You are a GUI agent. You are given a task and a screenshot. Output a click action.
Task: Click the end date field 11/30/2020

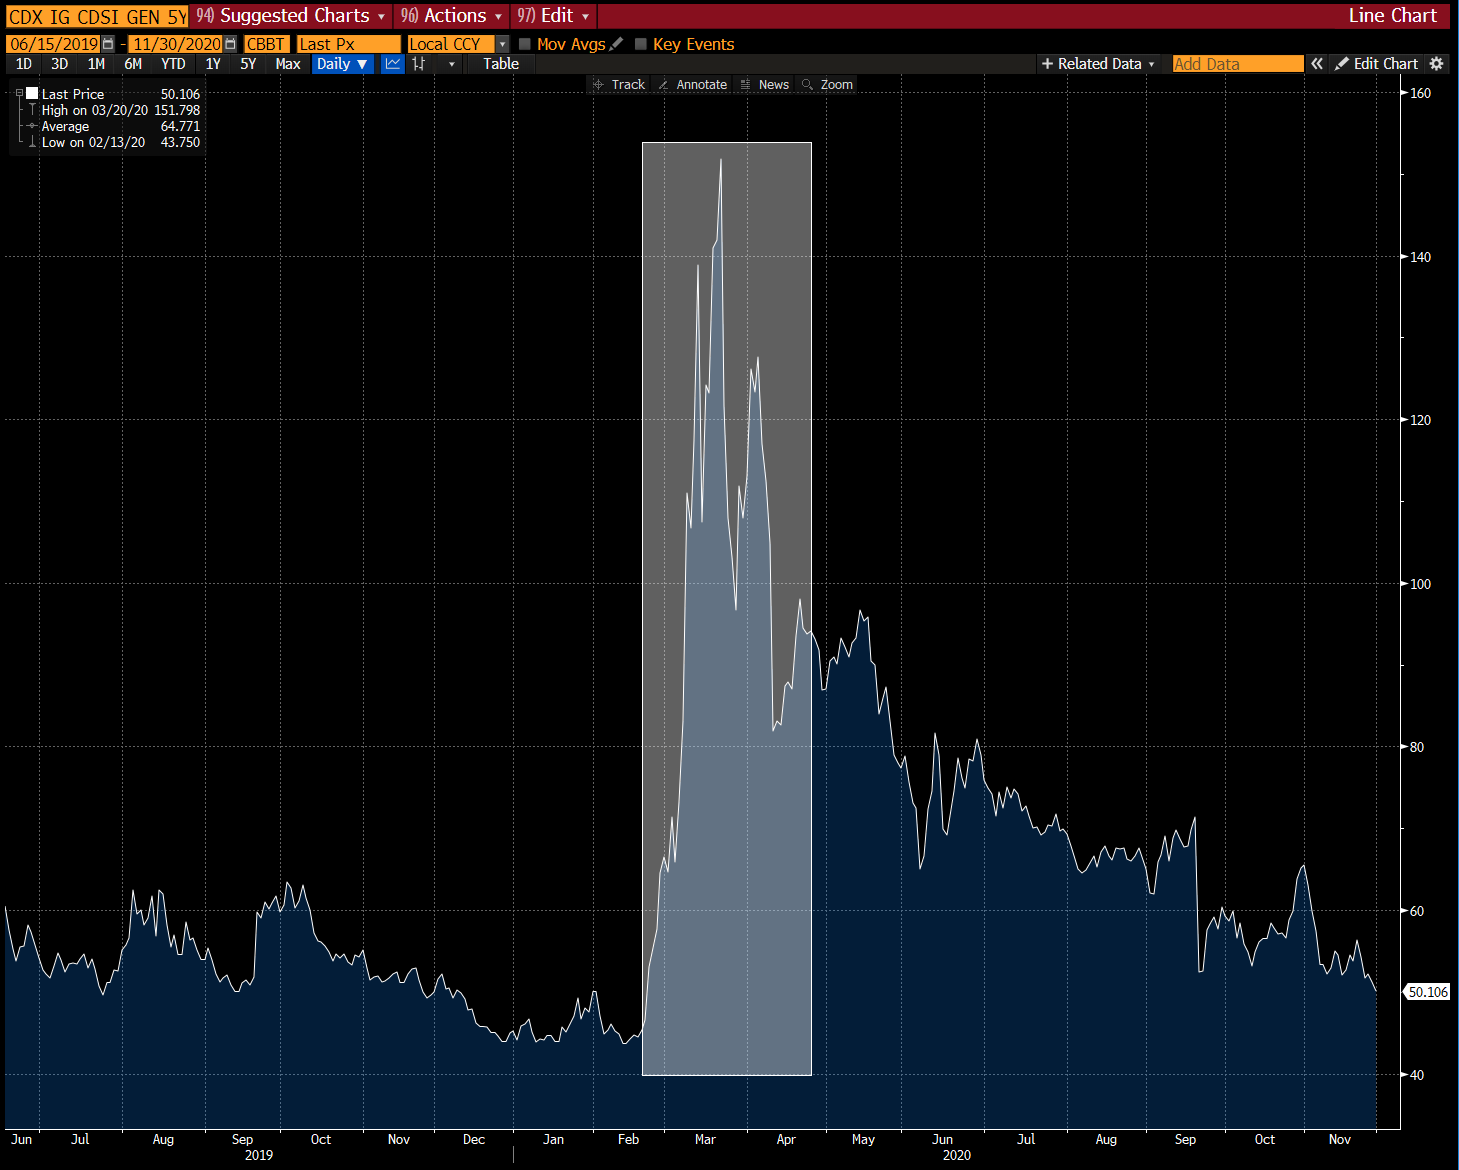click(177, 44)
